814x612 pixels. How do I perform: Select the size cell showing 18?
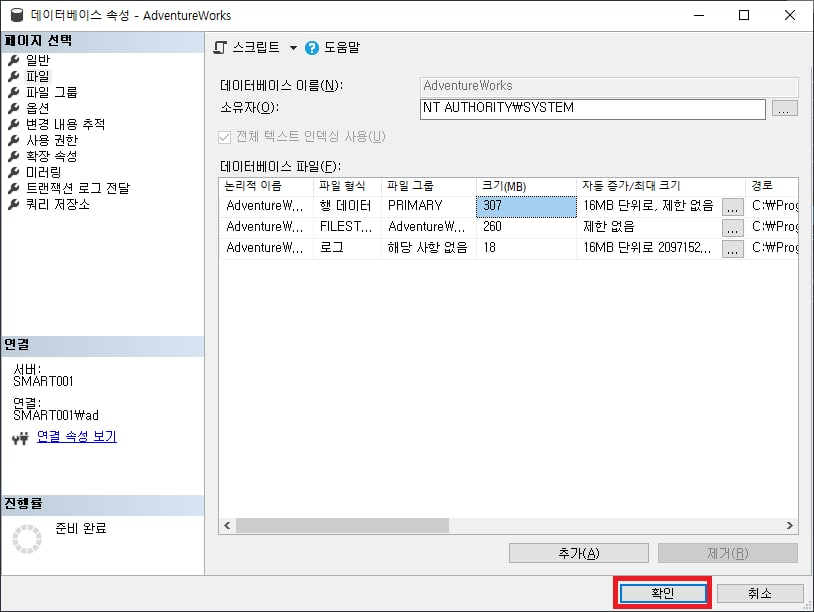point(526,248)
